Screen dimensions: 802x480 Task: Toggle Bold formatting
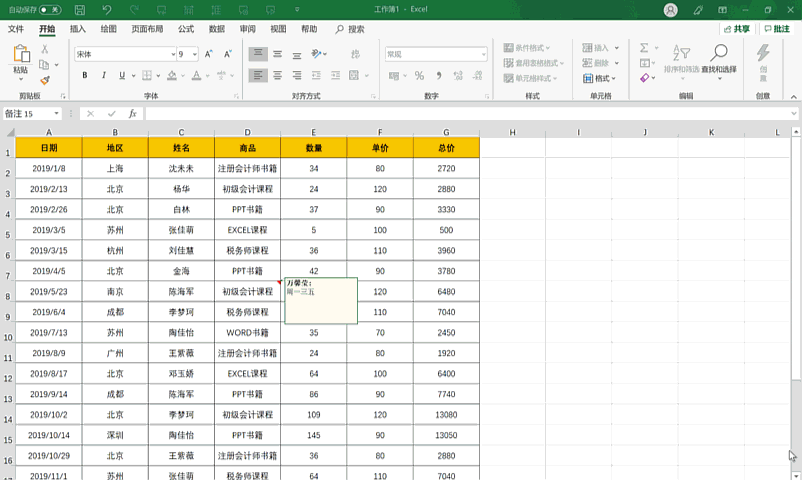click(85, 75)
